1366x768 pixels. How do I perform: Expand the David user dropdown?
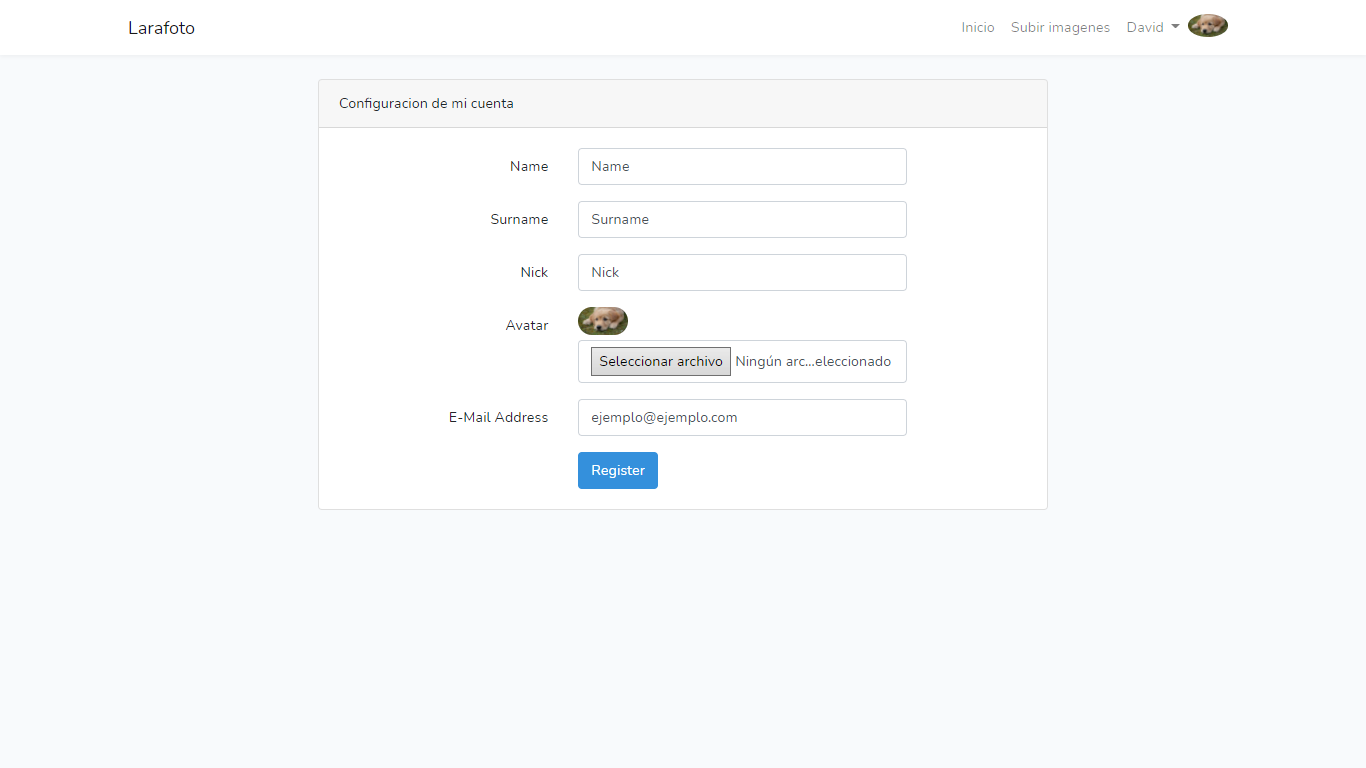point(1153,27)
